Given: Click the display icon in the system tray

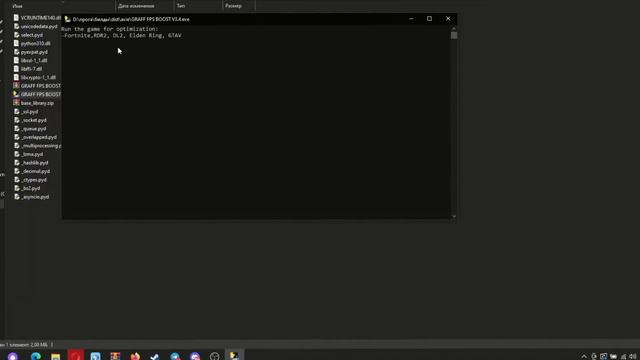Looking at the screenshot, I should [x=603, y=356].
